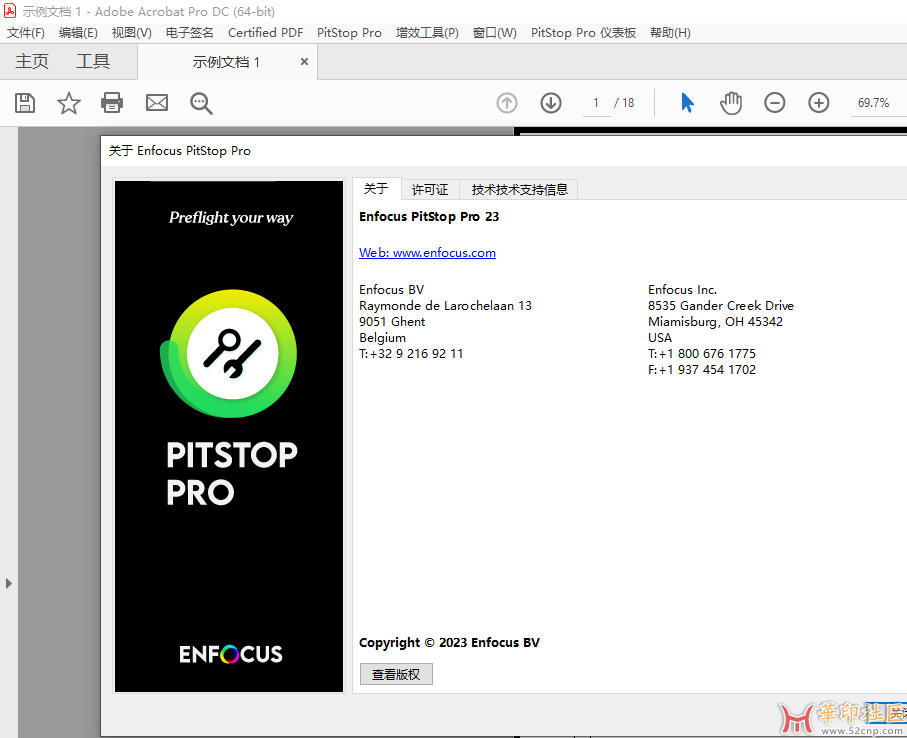Click the PitStop Pro wrench logo image
Image resolution: width=907 pixels, height=738 pixels.
[229, 353]
